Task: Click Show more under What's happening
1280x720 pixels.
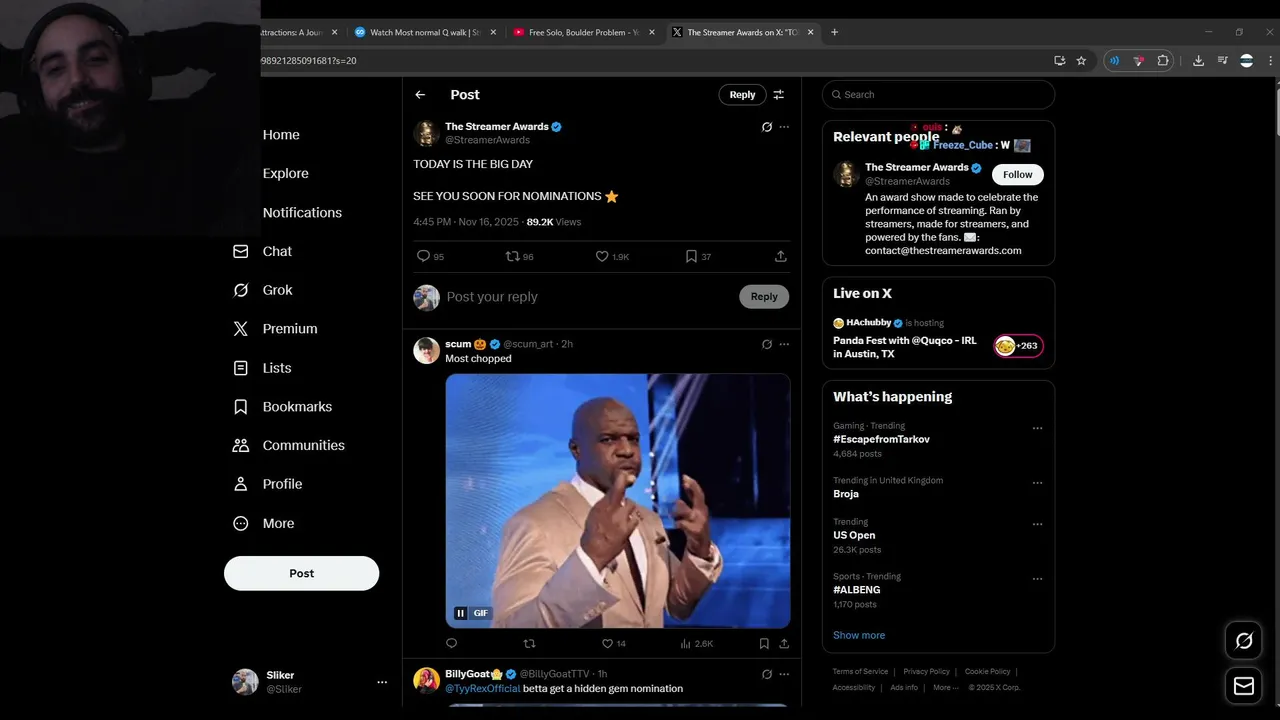Action: coord(859,635)
